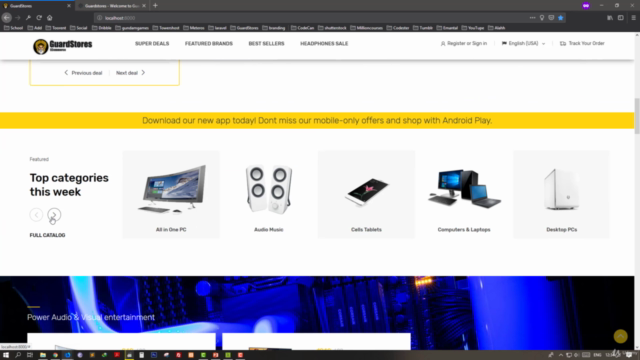Close the first GuardStores tab
This screenshot has width=640, height=360.
pyautogui.click(x=69, y=6)
